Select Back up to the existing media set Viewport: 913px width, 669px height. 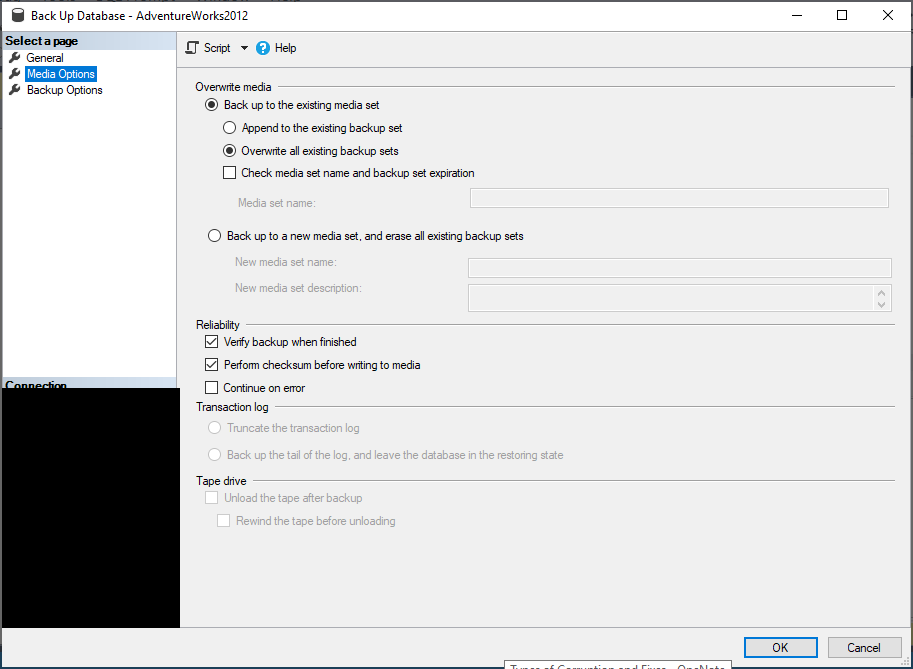pyautogui.click(x=211, y=105)
